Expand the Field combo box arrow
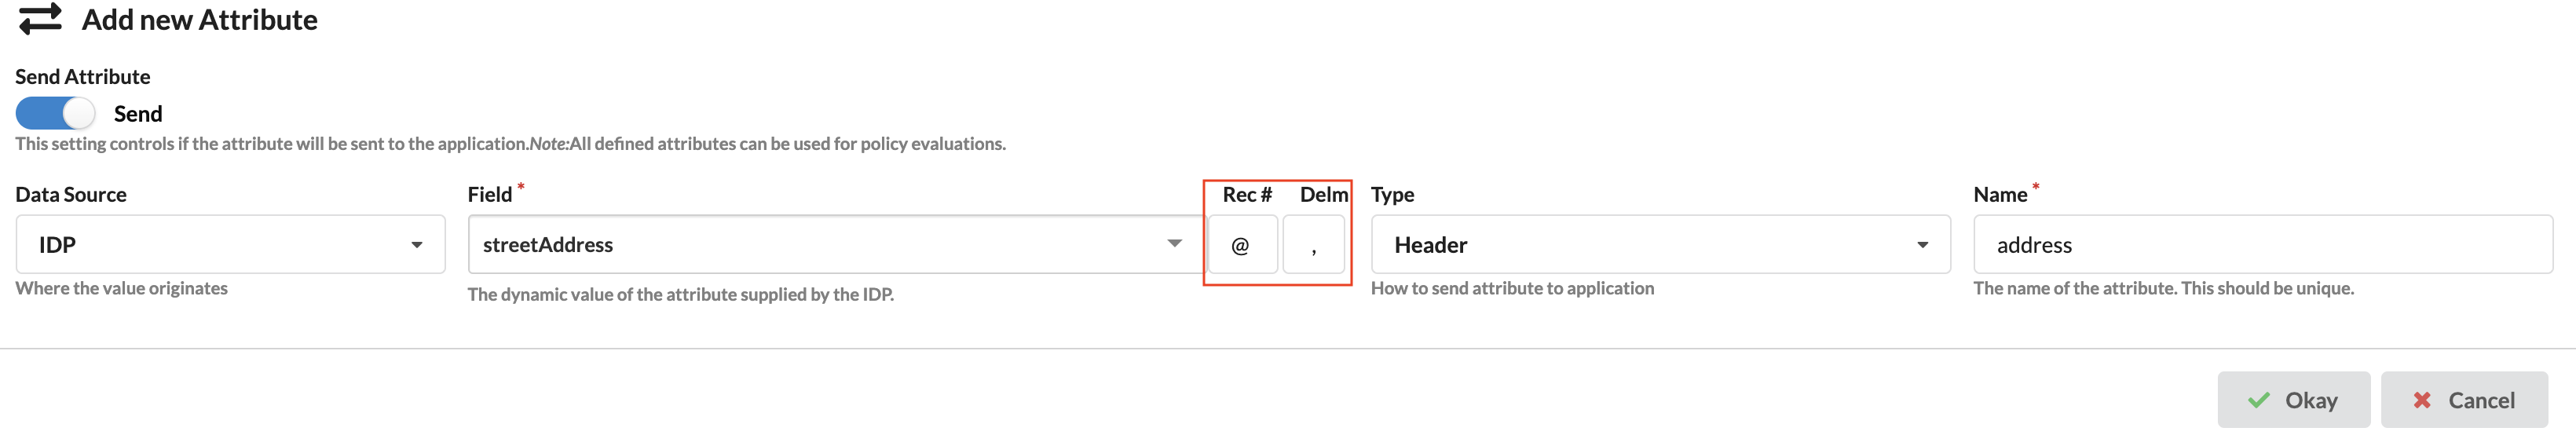Image resolution: width=2576 pixels, height=435 pixels. tap(1174, 244)
